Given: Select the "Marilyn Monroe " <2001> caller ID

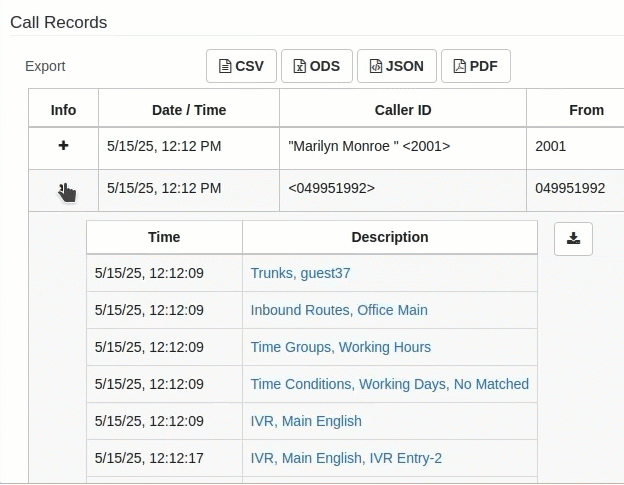Looking at the screenshot, I should click(369, 146).
